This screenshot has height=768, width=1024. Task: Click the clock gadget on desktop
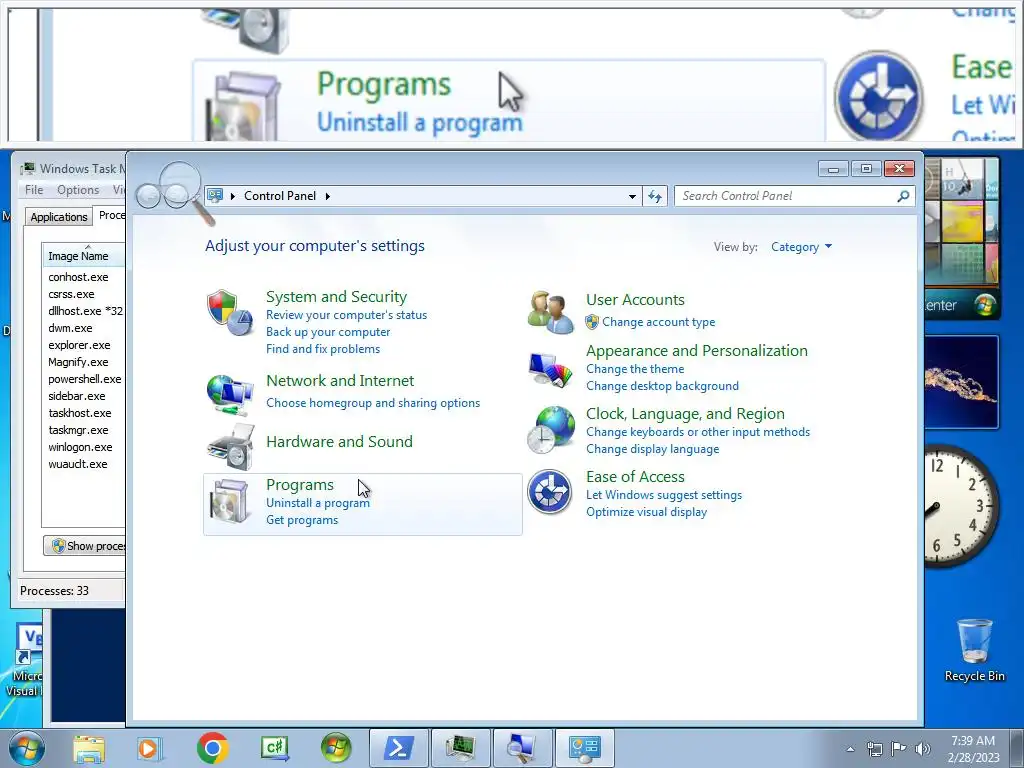tap(961, 506)
